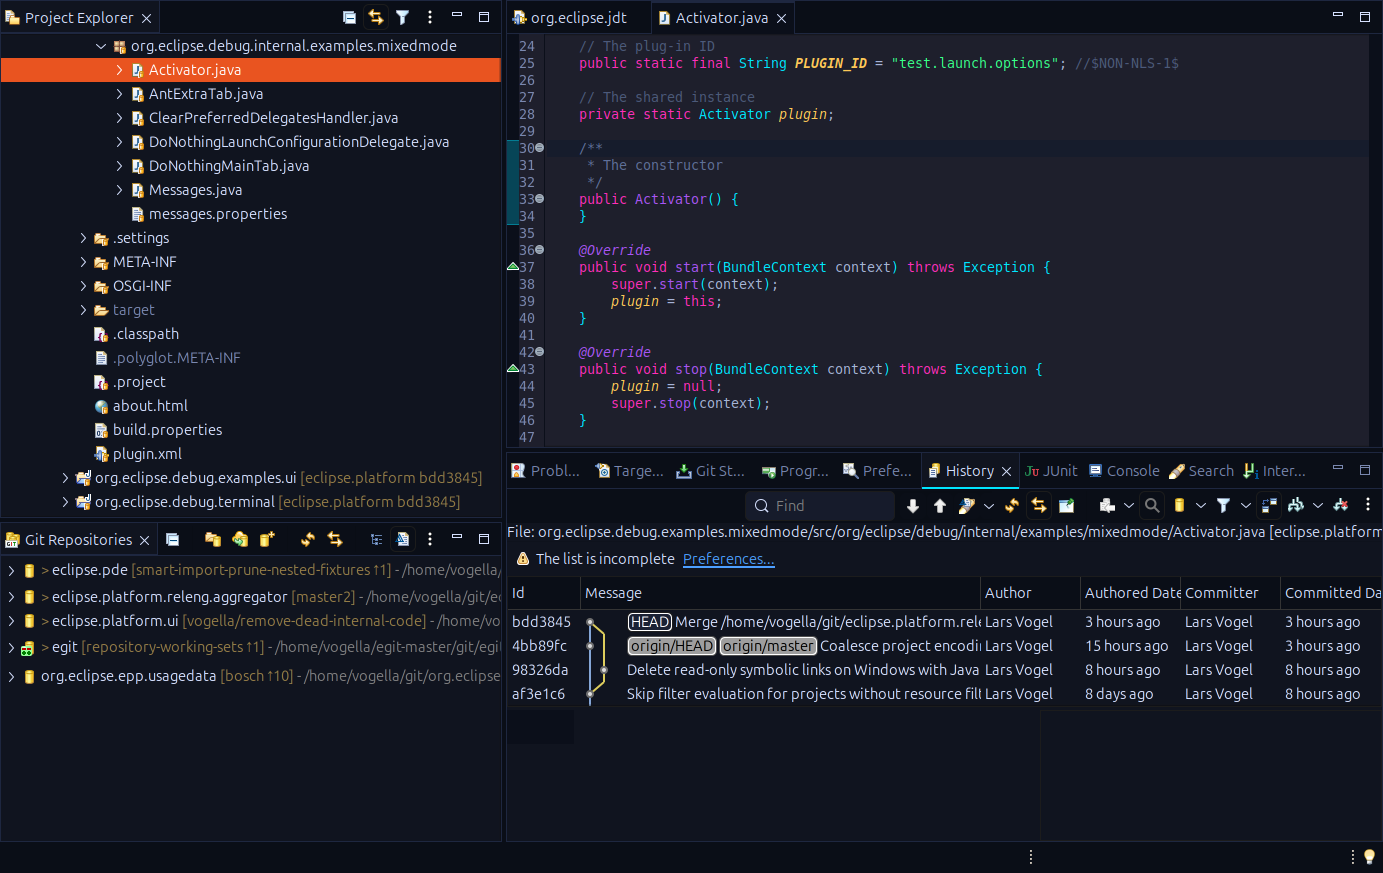Screen dimensions: 1383x873
Task: Expand the egit repository node
Action: click(11, 648)
